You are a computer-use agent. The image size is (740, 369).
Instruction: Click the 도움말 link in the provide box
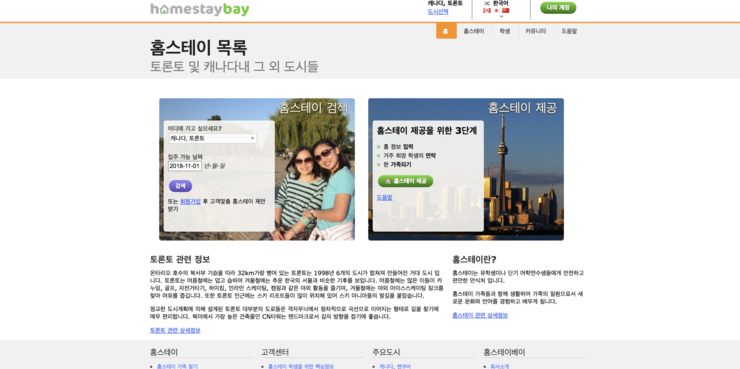click(x=384, y=197)
